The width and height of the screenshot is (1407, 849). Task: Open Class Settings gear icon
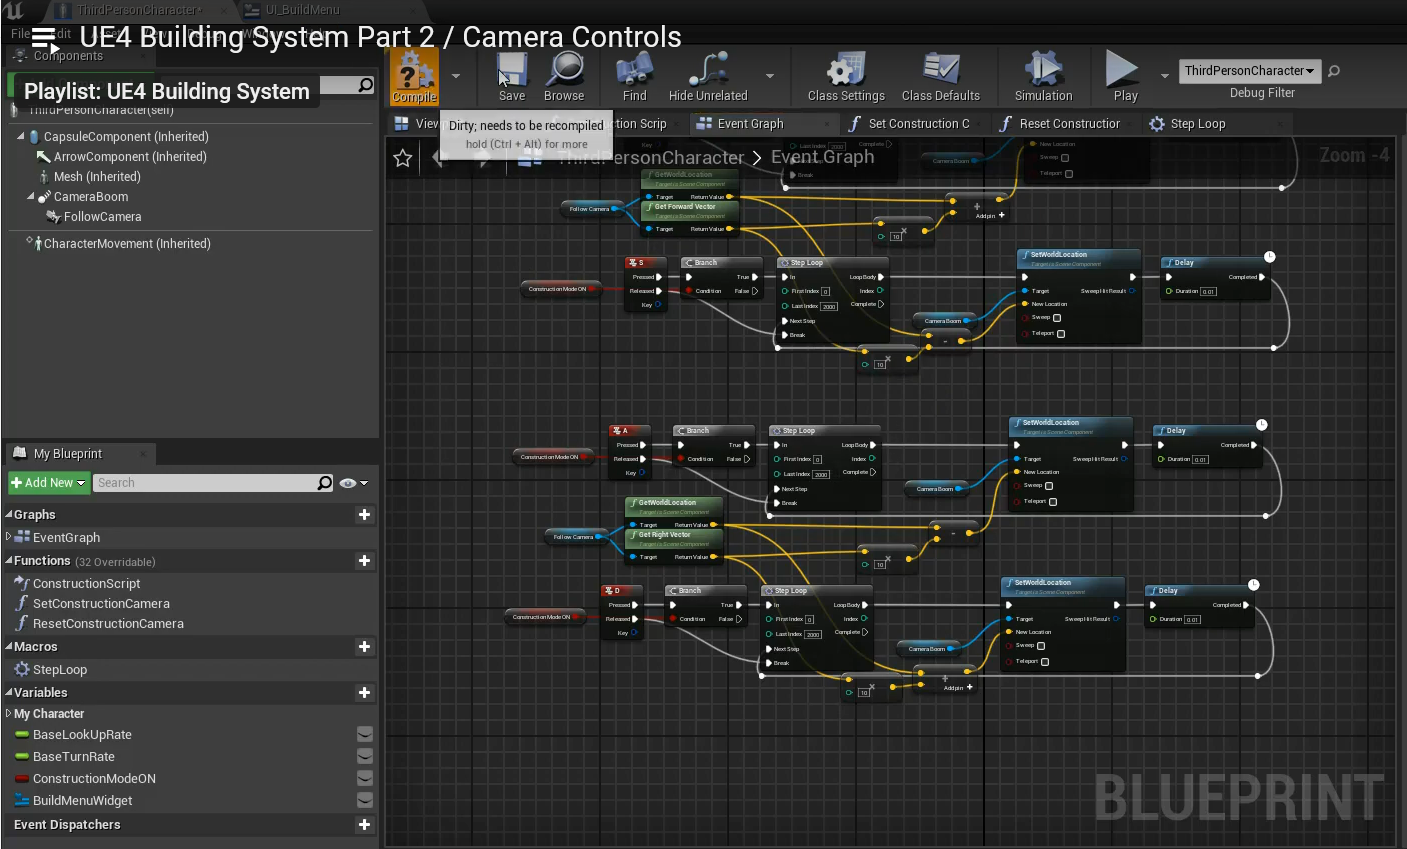(x=845, y=71)
